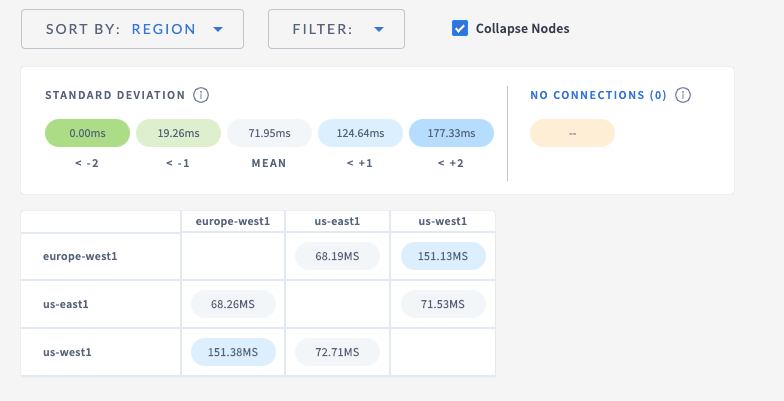Click the 72.71MS latency cell

click(x=338, y=352)
